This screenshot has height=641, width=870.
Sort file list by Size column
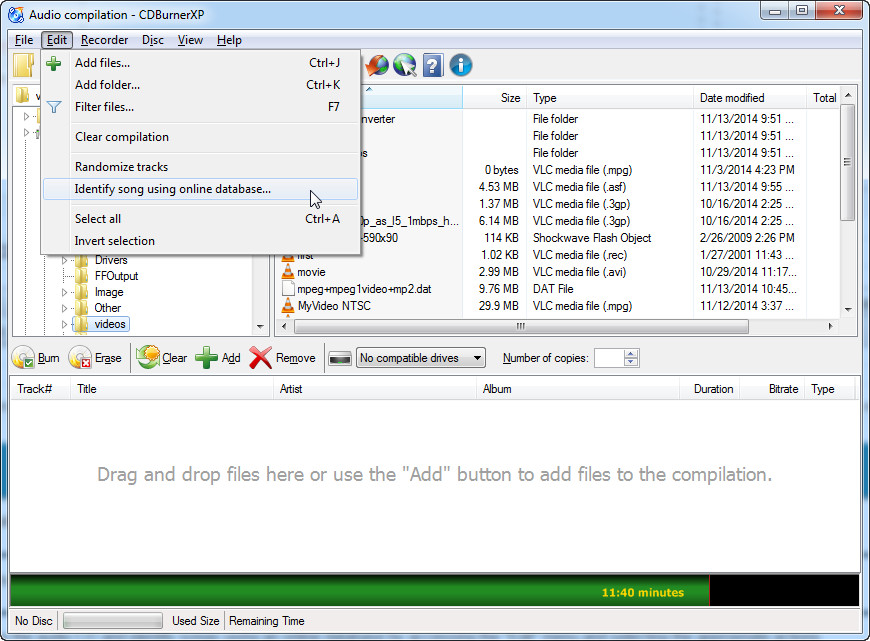click(x=495, y=98)
